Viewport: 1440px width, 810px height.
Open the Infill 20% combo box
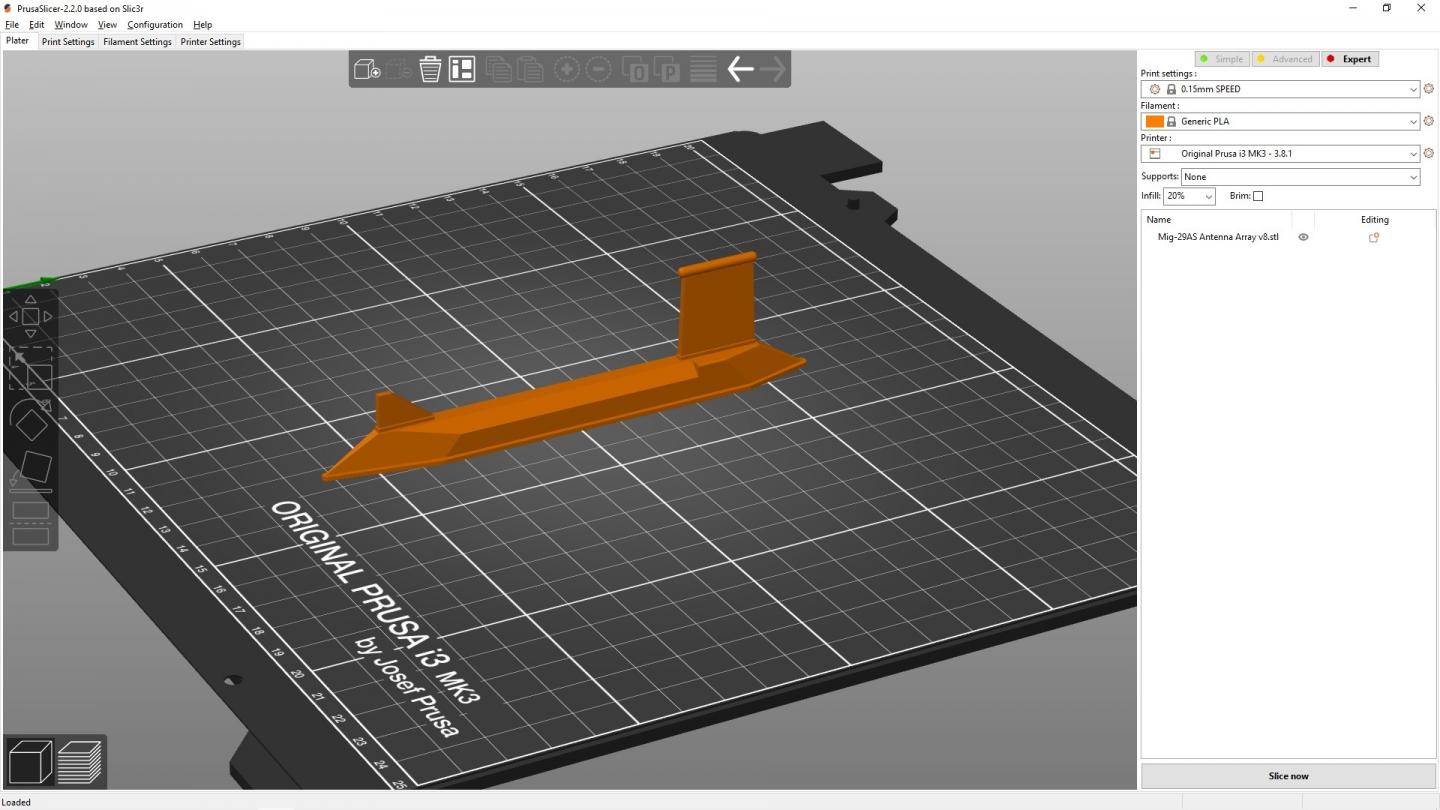coord(1189,196)
